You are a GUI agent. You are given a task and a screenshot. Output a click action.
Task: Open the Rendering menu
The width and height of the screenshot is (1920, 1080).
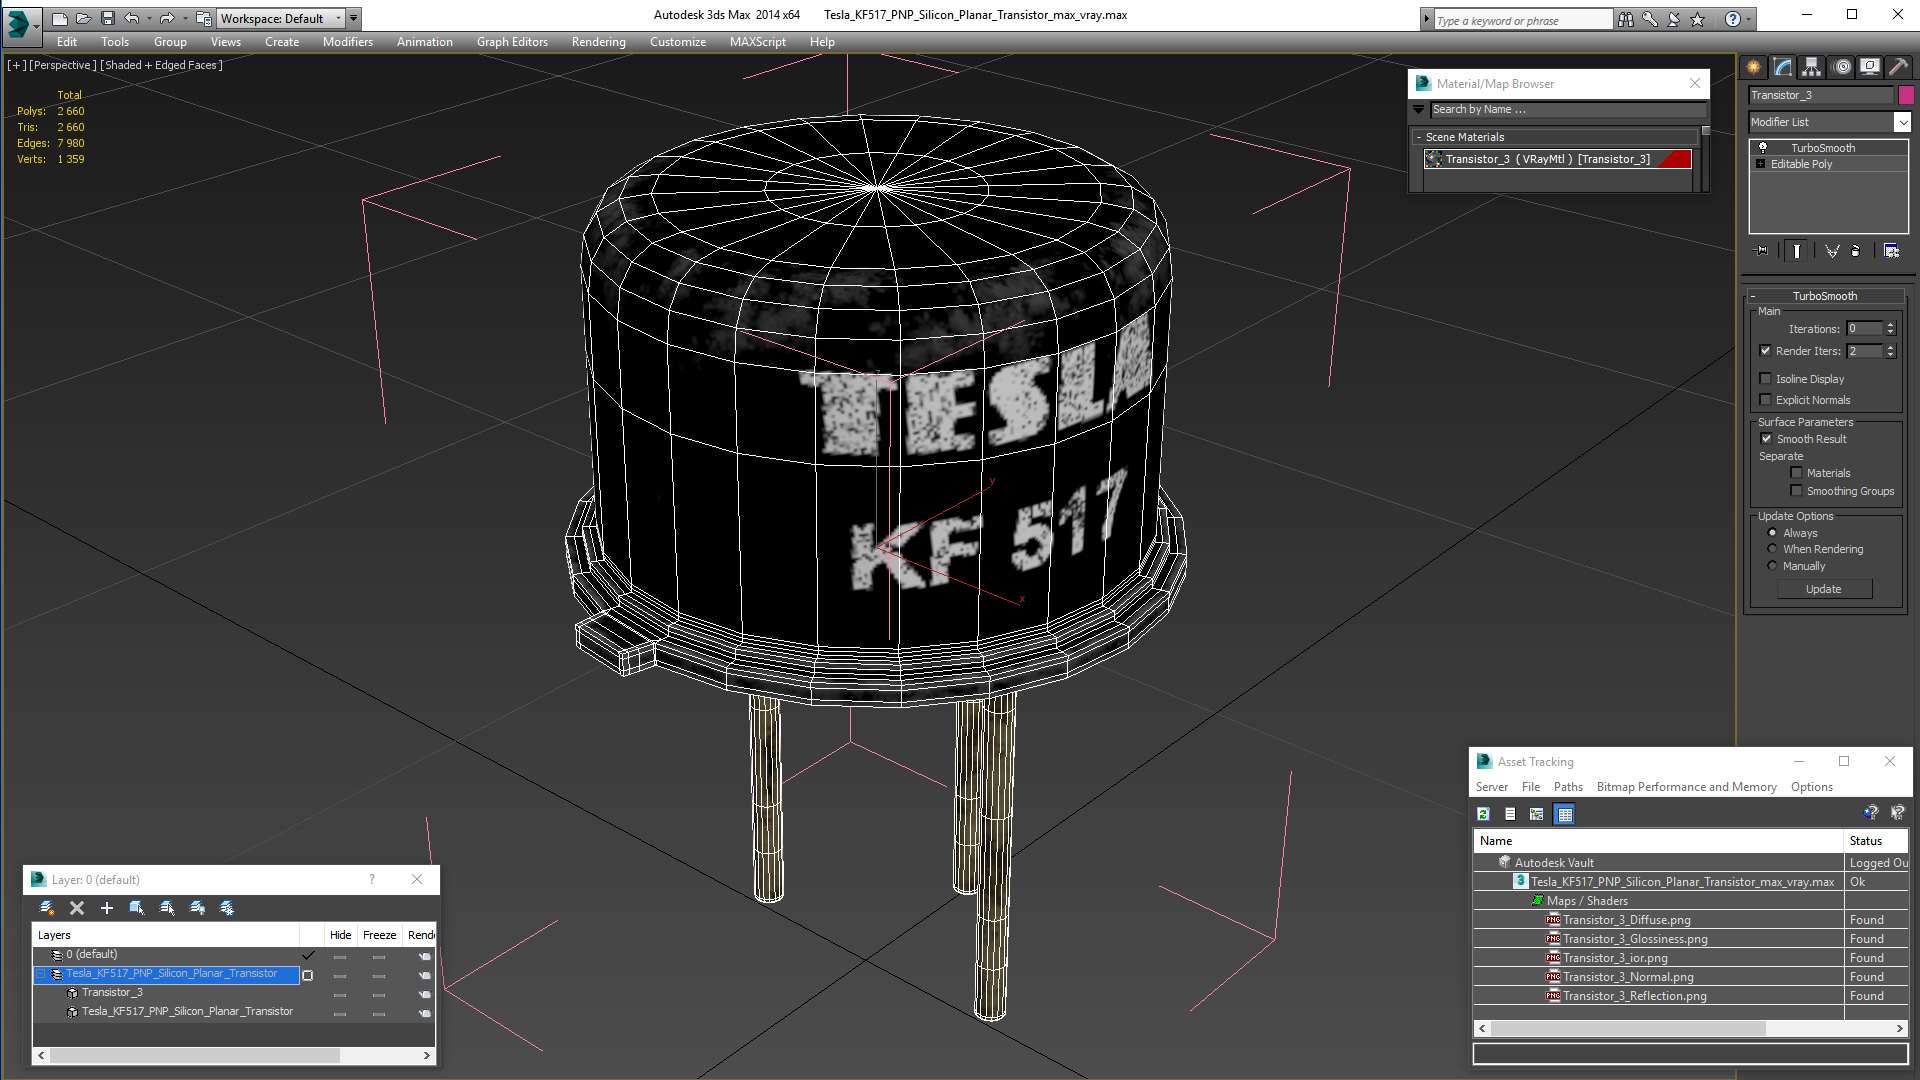598,42
